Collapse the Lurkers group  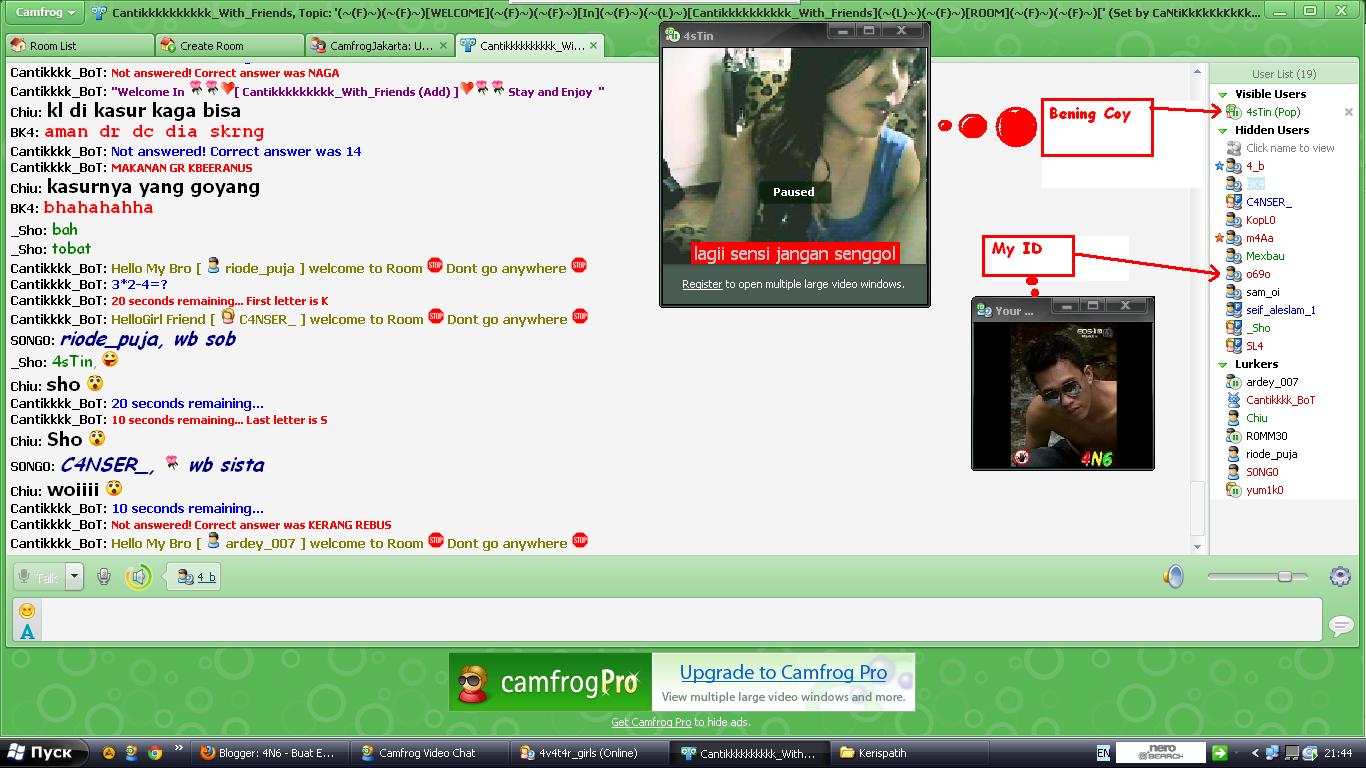tap(1222, 364)
